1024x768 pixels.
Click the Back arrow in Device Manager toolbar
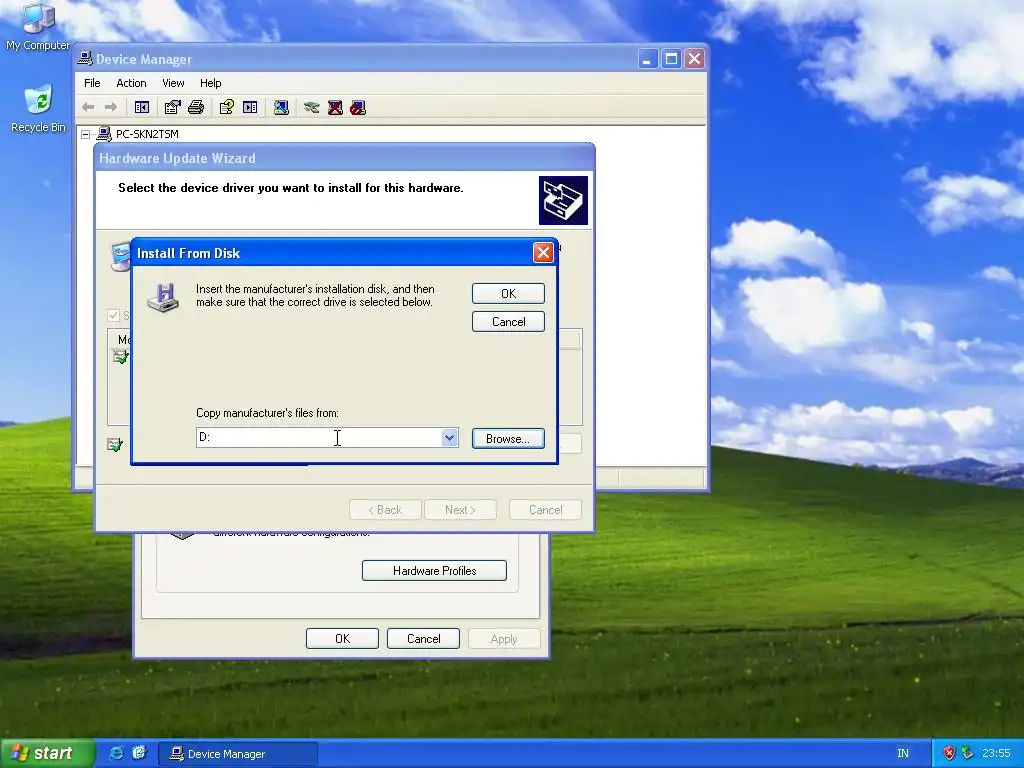click(88, 107)
